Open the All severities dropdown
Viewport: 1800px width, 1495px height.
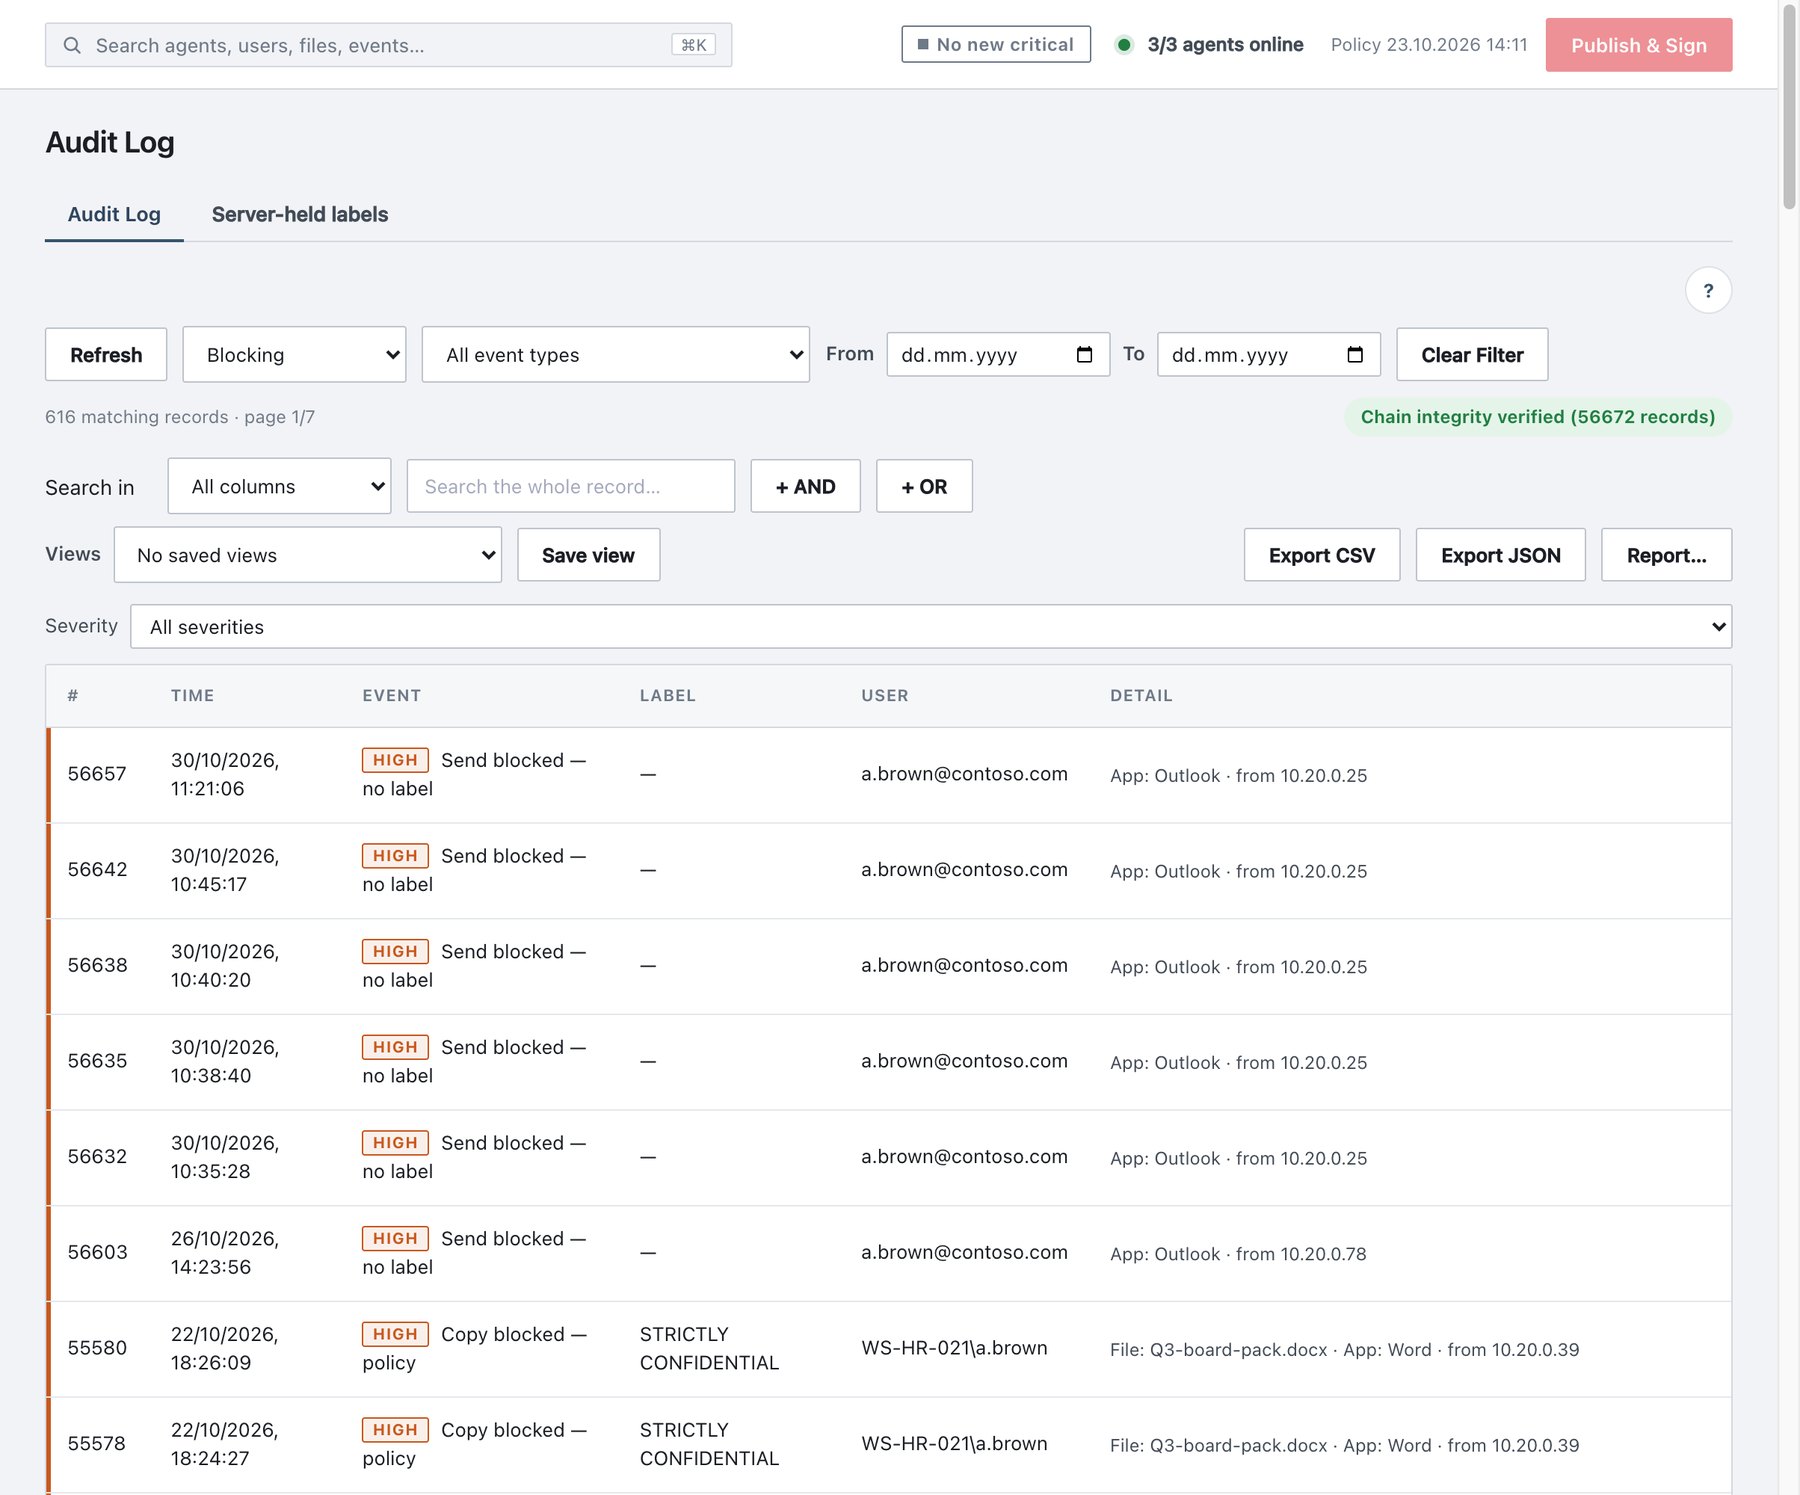coord(931,626)
